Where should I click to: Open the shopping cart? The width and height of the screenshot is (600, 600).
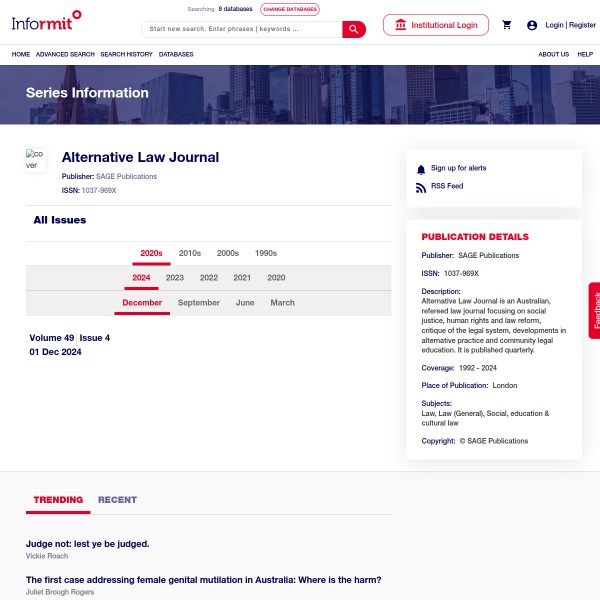pyautogui.click(x=507, y=25)
